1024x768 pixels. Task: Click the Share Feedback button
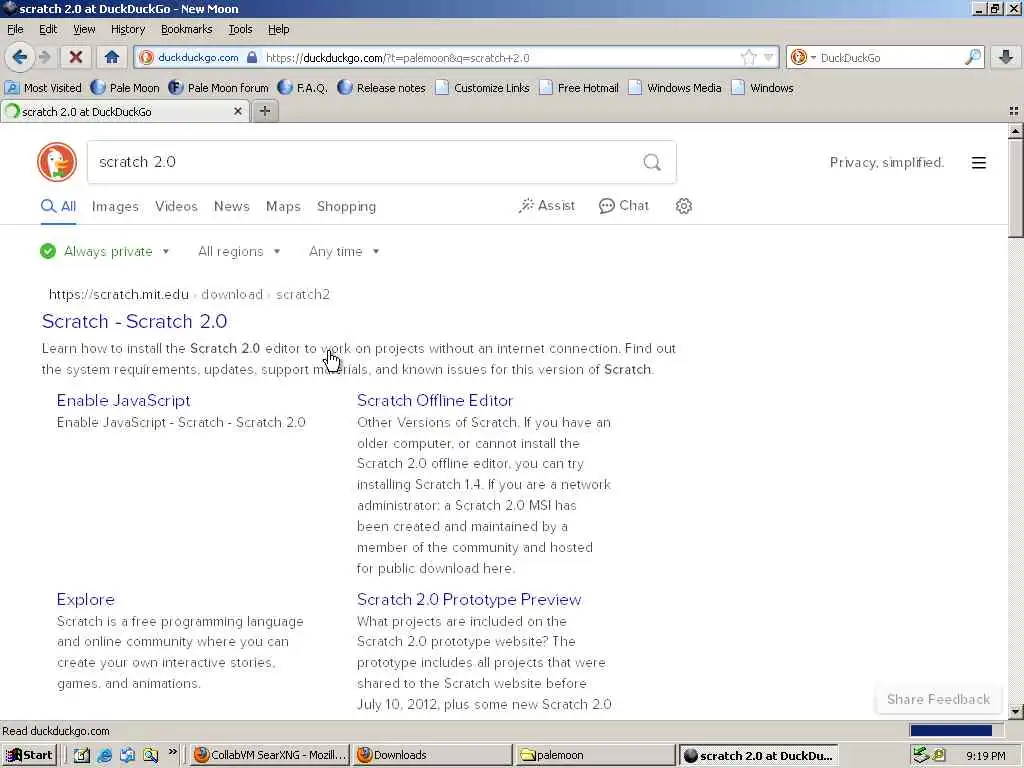[938, 699]
